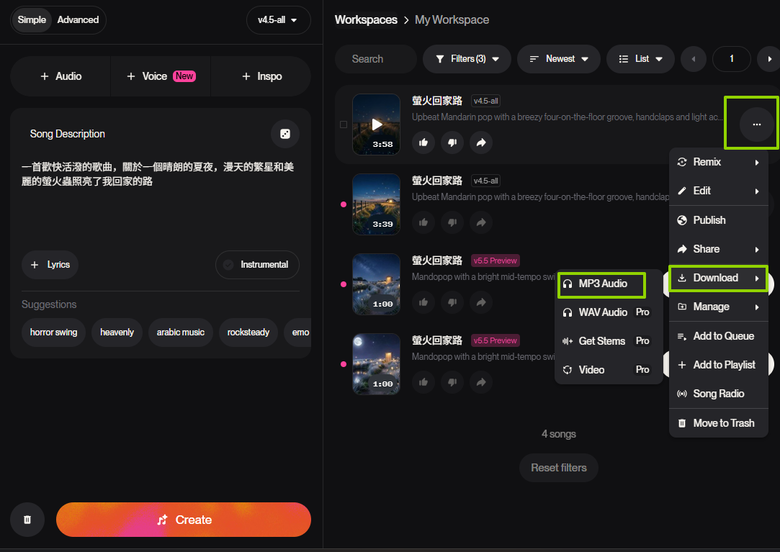This screenshot has height=552, width=780.
Task: Open the List view dropdown
Action: tap(641, 59)
